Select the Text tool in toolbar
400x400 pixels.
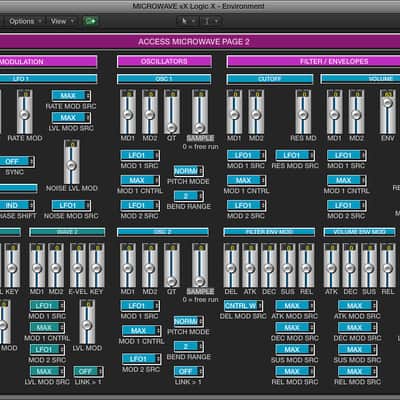pyautogui.click(x=211, y=21)
